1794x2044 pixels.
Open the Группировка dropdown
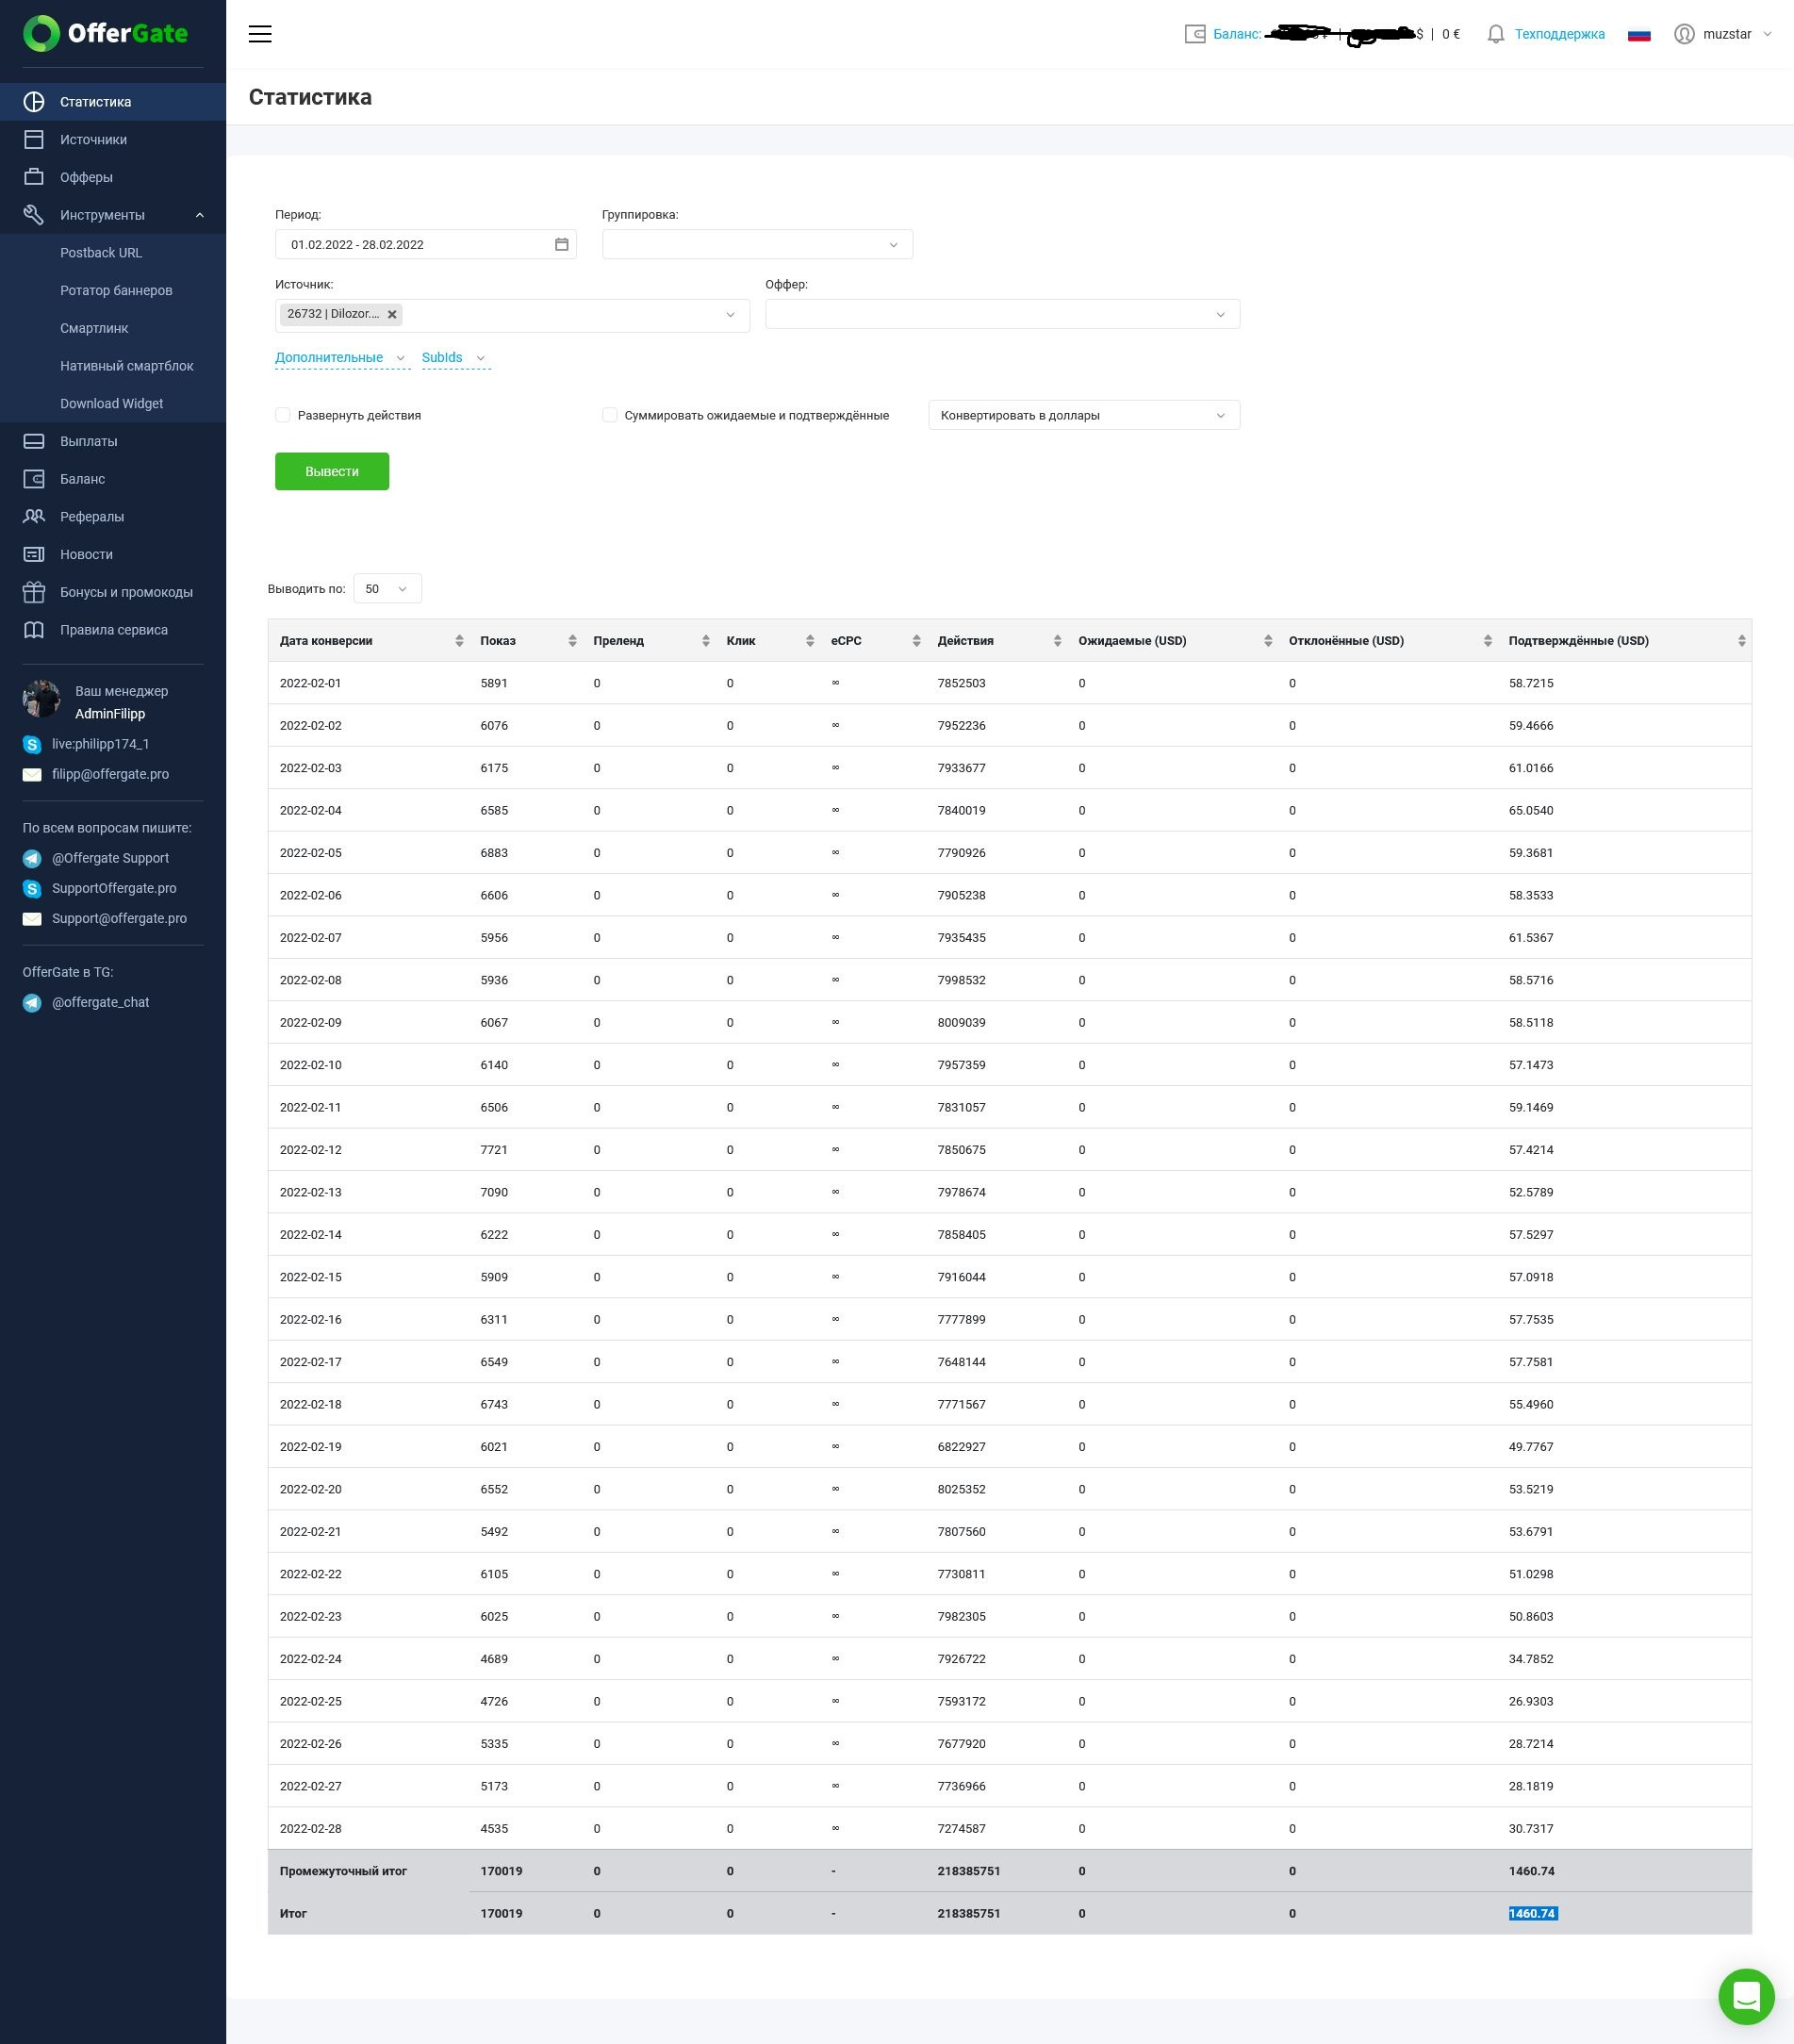[756, 245]
